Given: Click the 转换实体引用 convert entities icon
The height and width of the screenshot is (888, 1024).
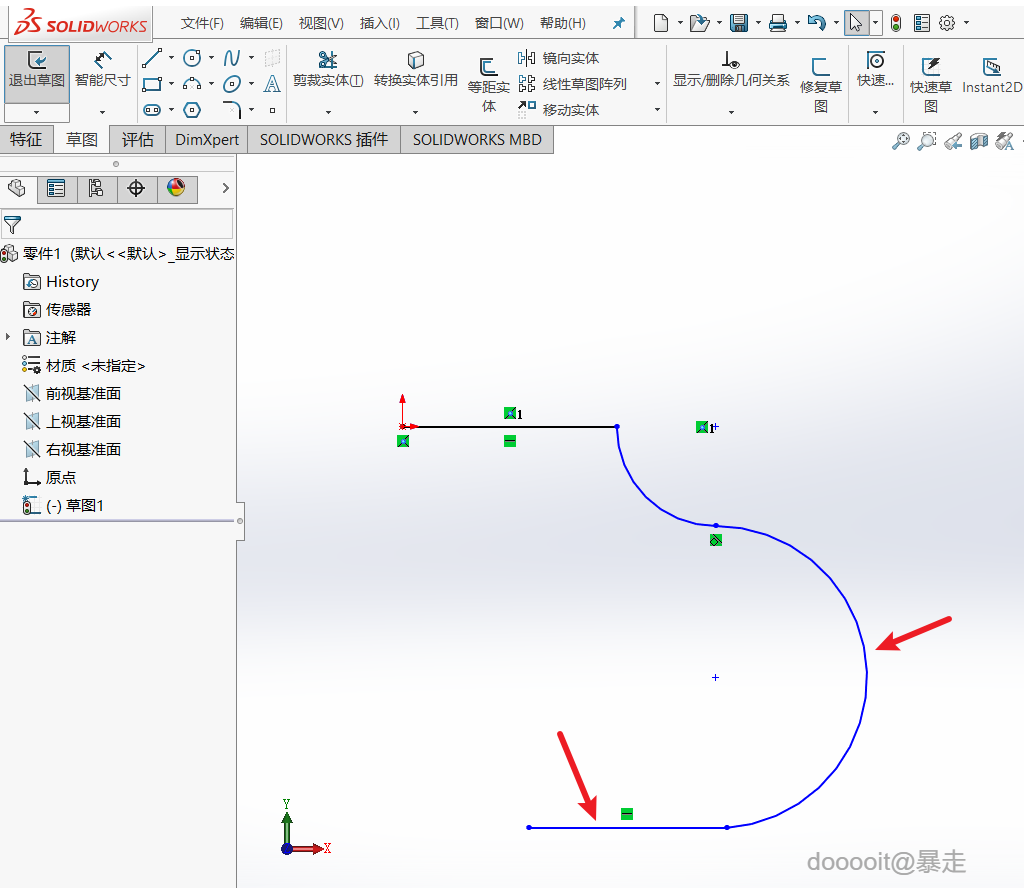Looking at the screenshot, I should [415, 62].
